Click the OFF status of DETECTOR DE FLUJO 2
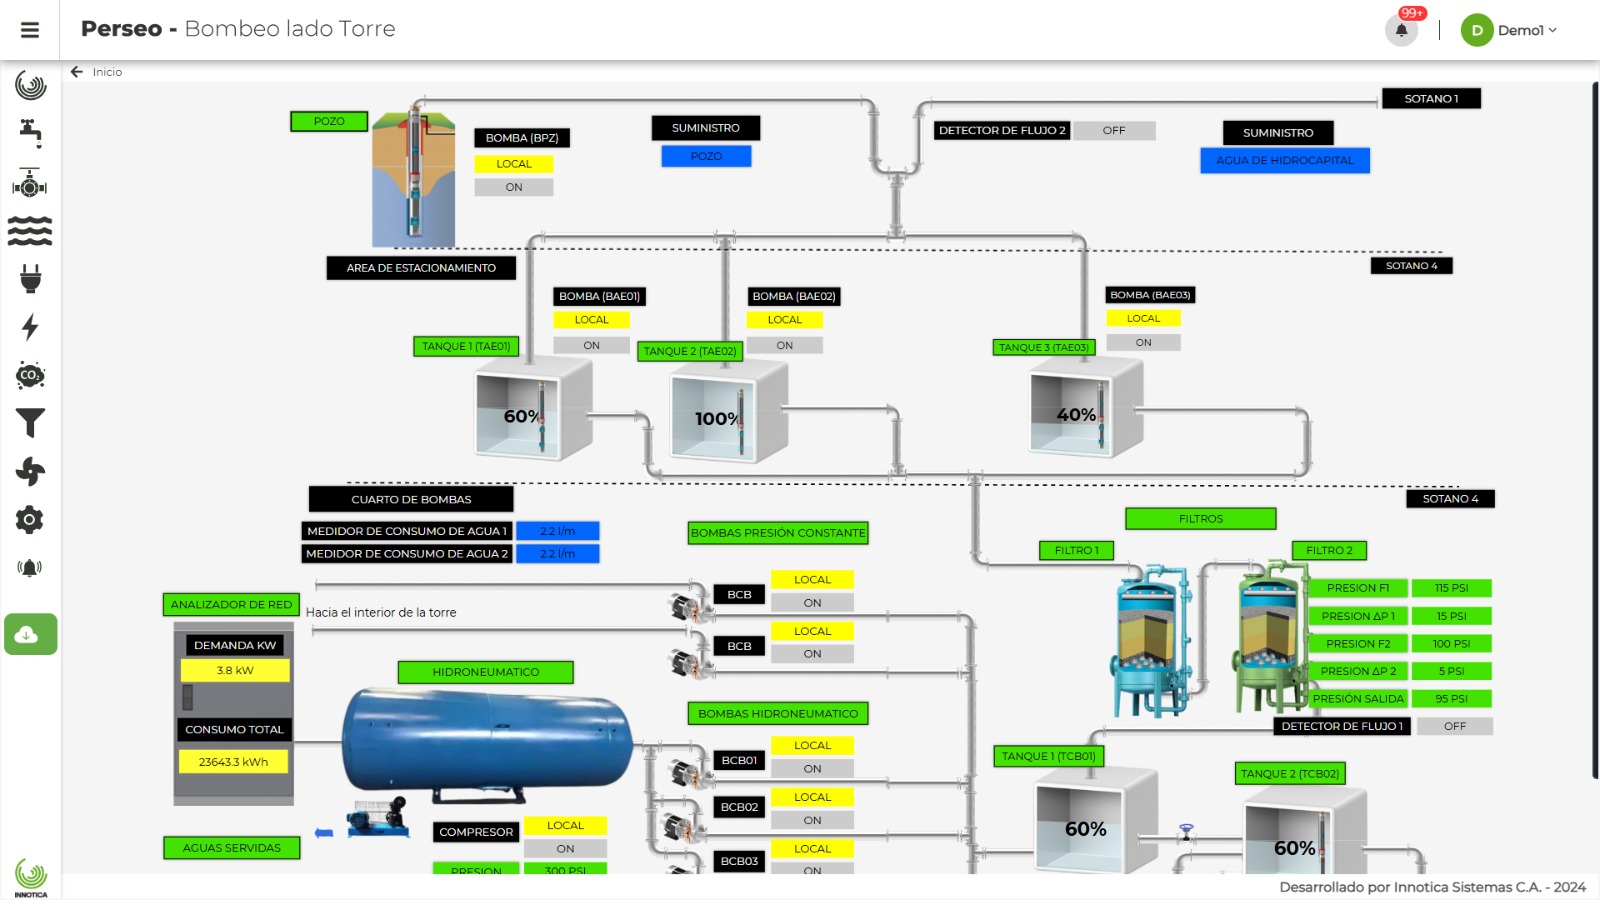The image size is (1600, 900). click(1114, 130)
